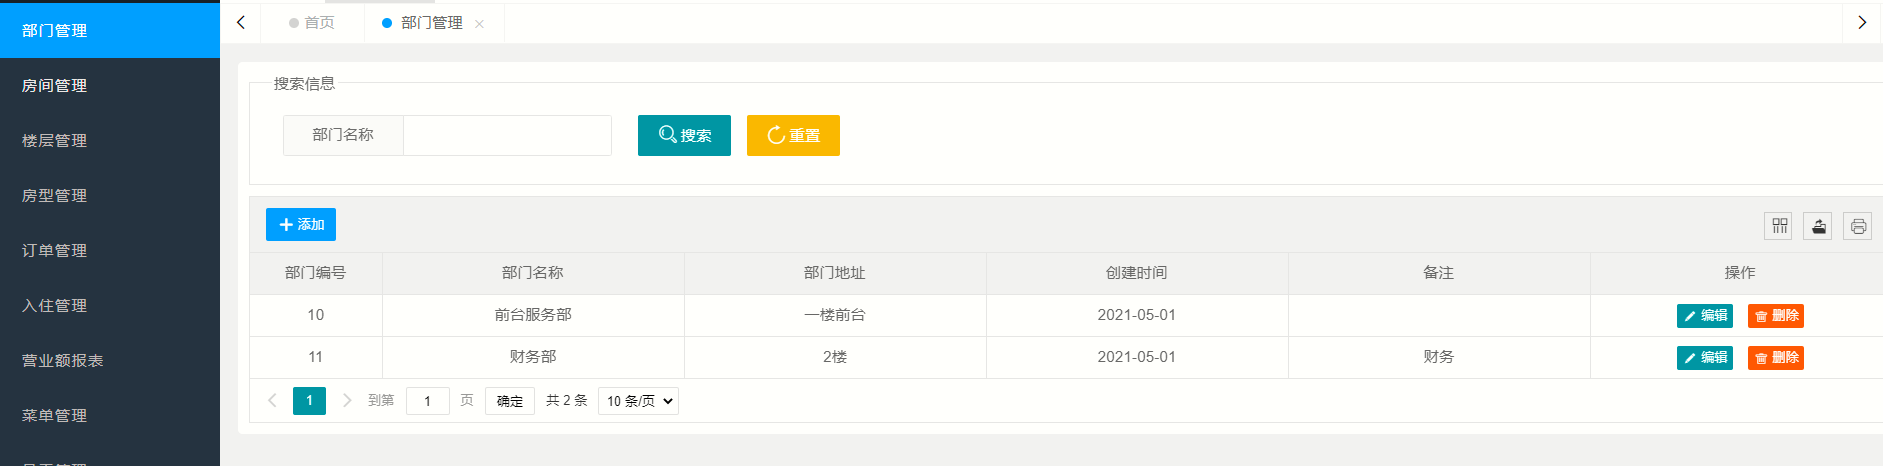This screenshot has height=466, width=1883.
Task: Click the 共 2 条 total count text
Action: pyautogui.click(x=567, y=400)
